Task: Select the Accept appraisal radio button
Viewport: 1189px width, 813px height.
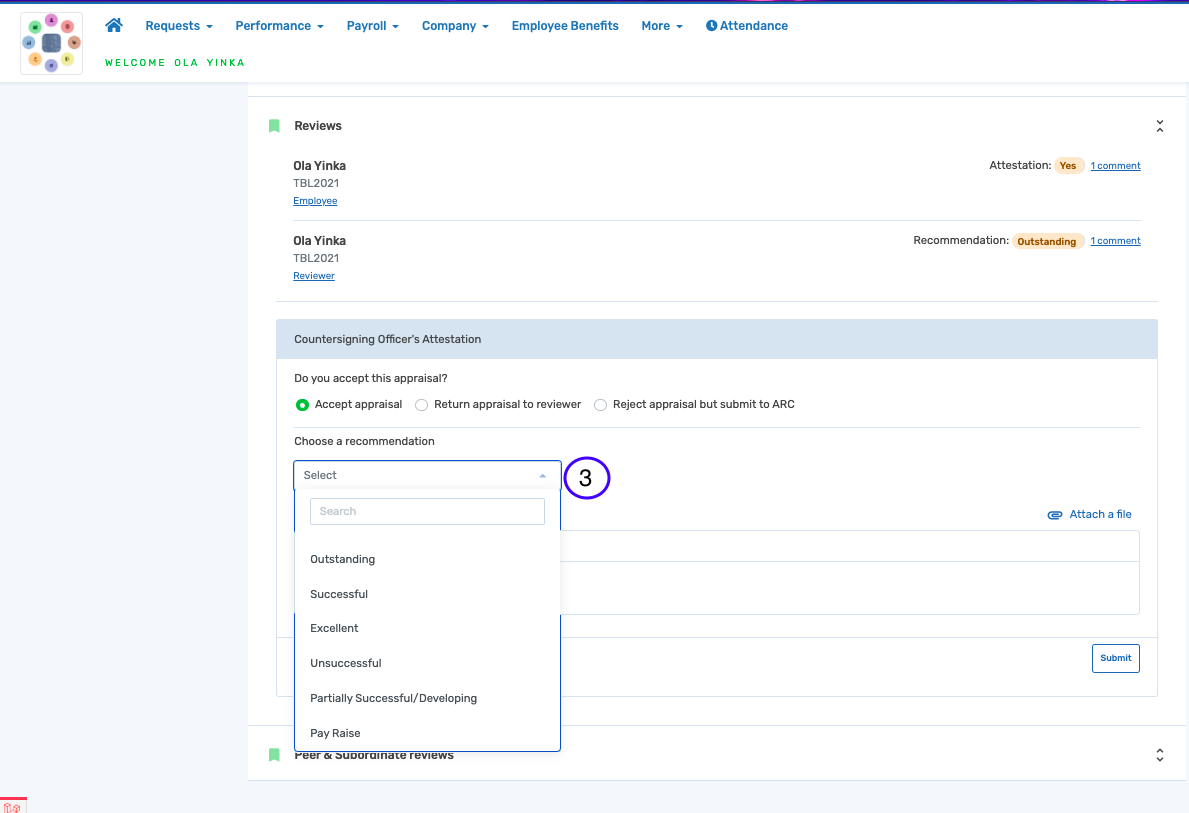Action: coord(302,405)
